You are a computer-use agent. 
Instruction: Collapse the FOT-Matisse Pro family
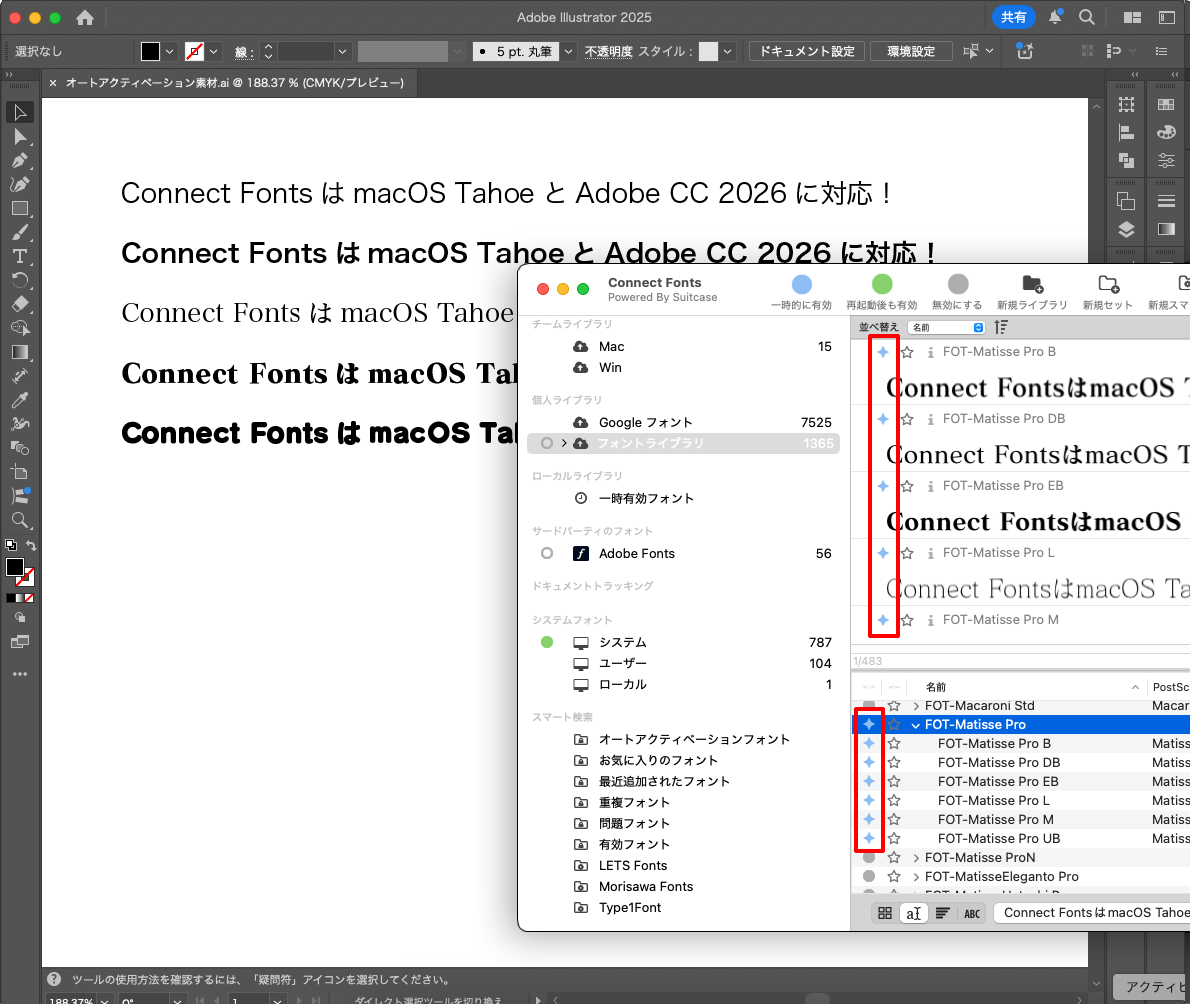(916, 725)
